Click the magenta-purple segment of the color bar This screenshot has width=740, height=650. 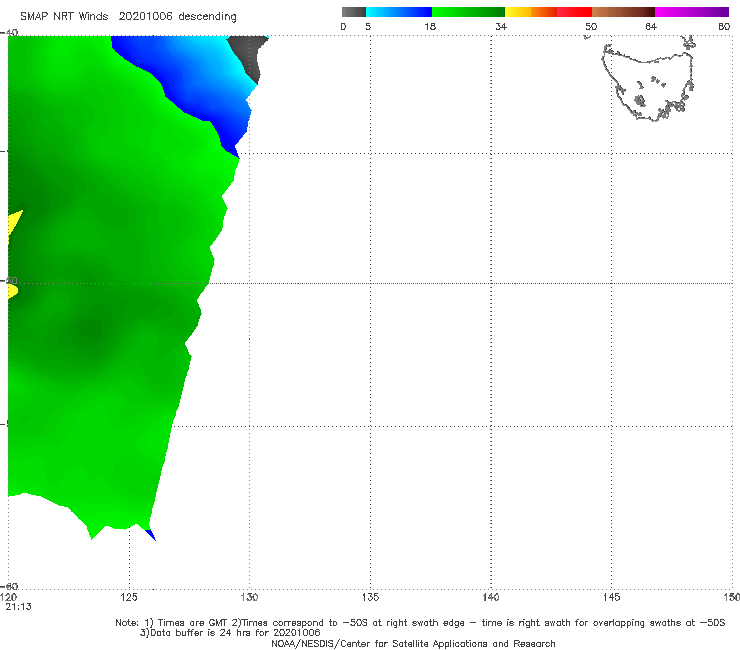692,12
